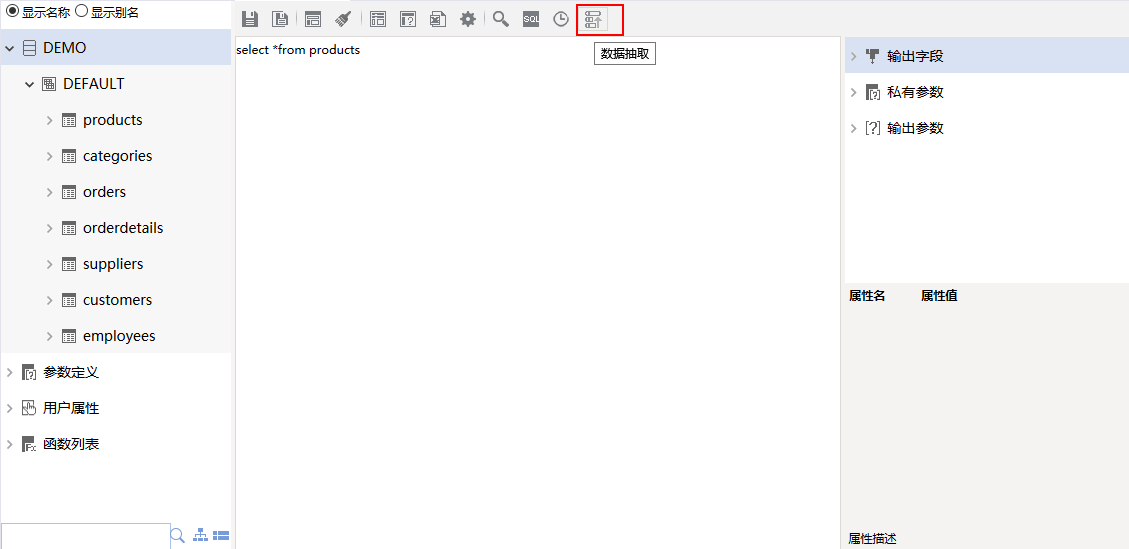Expand the suppliers table node
Image resolution: width=1129 pixels, height=549 pixels.
[50, 264]
